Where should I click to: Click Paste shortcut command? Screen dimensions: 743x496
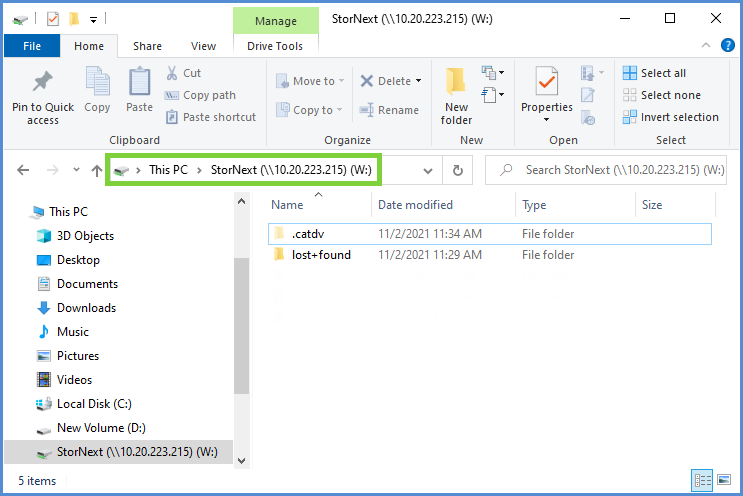click(x=211, y=117)
